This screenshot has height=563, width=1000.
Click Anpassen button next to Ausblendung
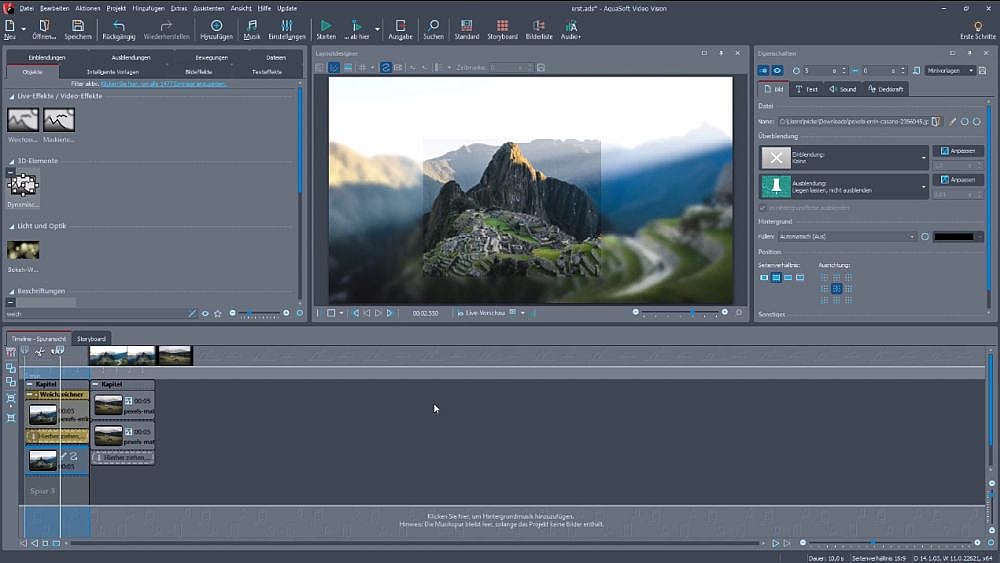(x=958, y=180)
